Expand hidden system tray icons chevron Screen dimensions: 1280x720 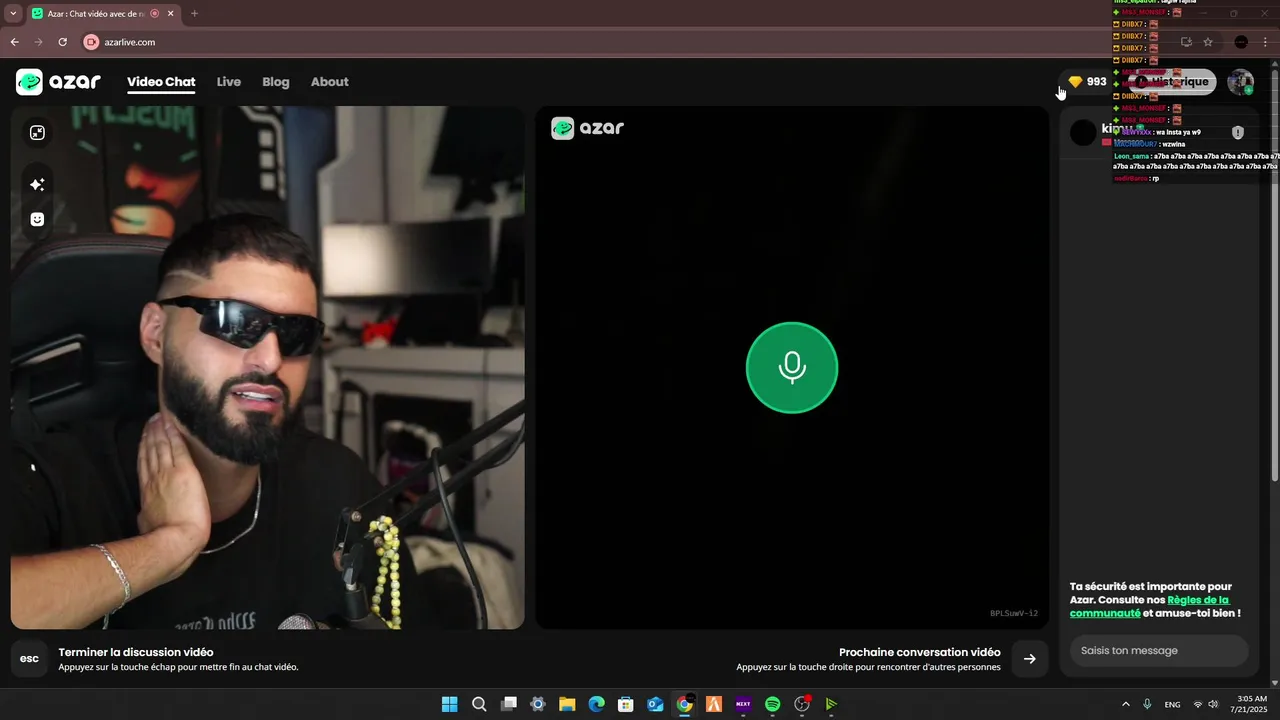tap(1126, 704)
